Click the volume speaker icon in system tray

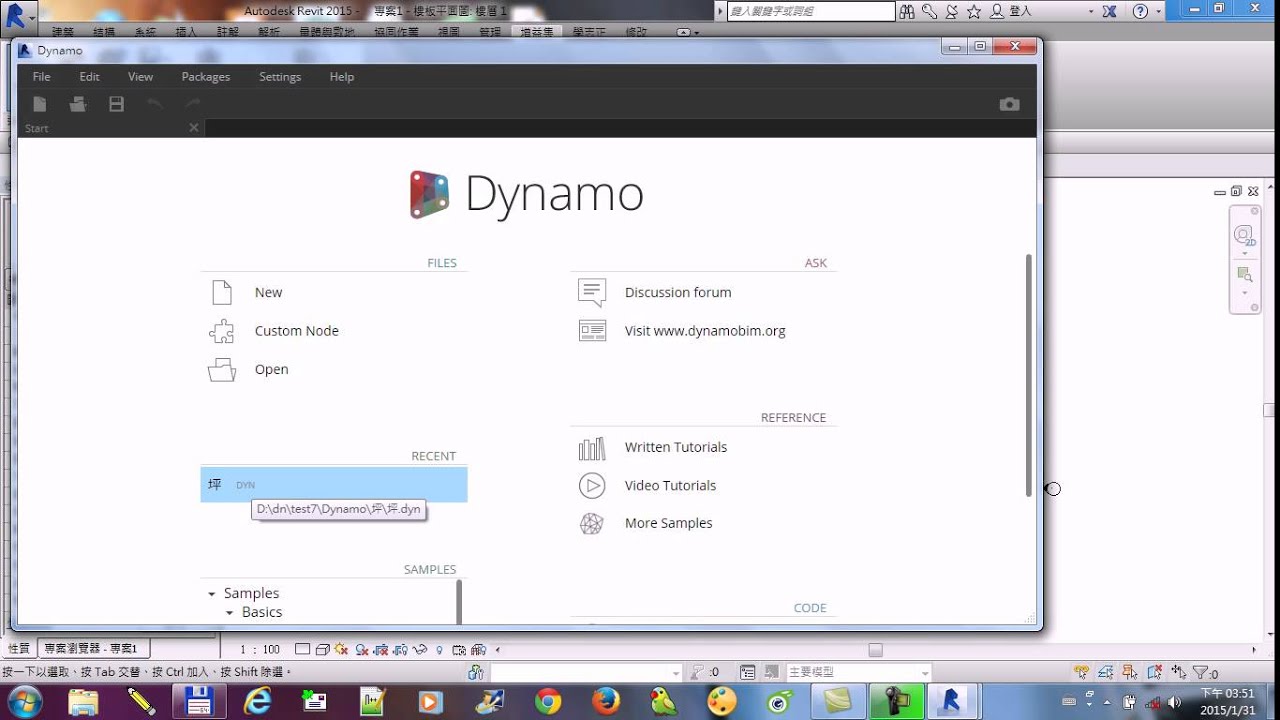click(x=1173, y=701)
